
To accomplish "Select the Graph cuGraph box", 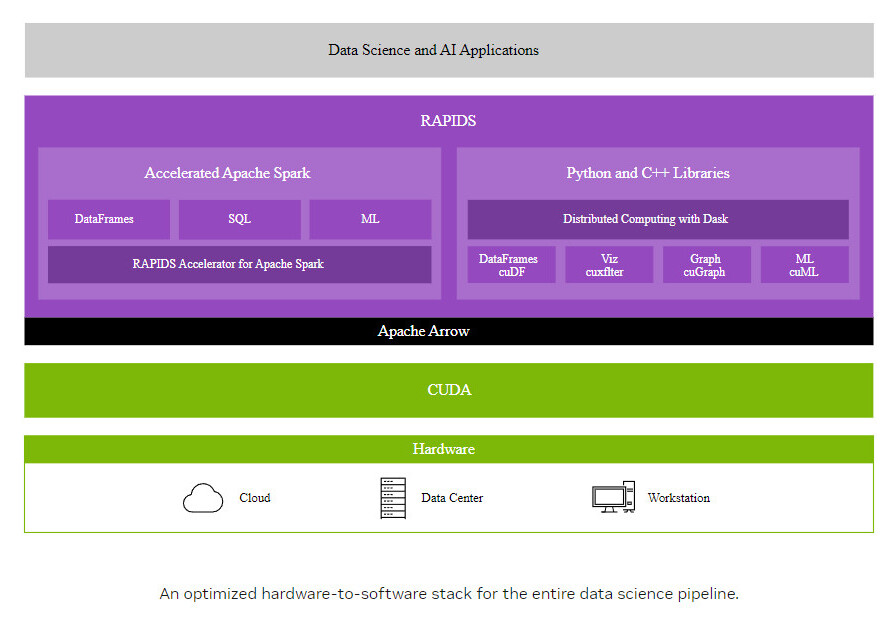I will pos(707,265).
